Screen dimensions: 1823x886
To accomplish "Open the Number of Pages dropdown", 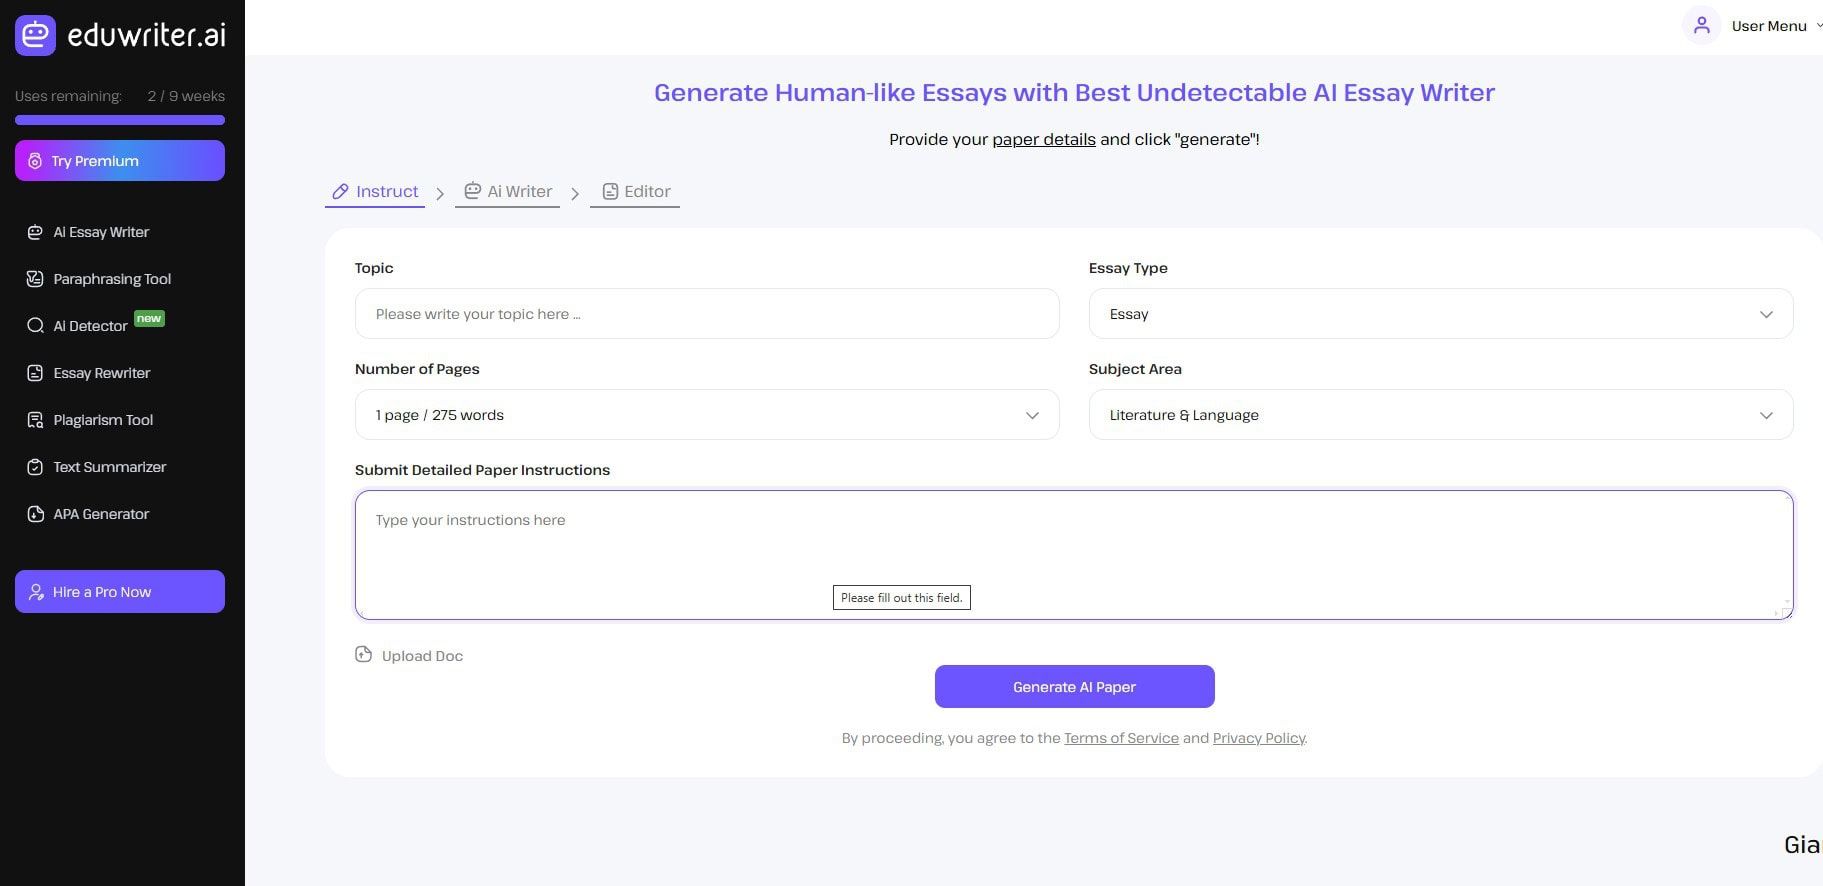I will 707,415.
